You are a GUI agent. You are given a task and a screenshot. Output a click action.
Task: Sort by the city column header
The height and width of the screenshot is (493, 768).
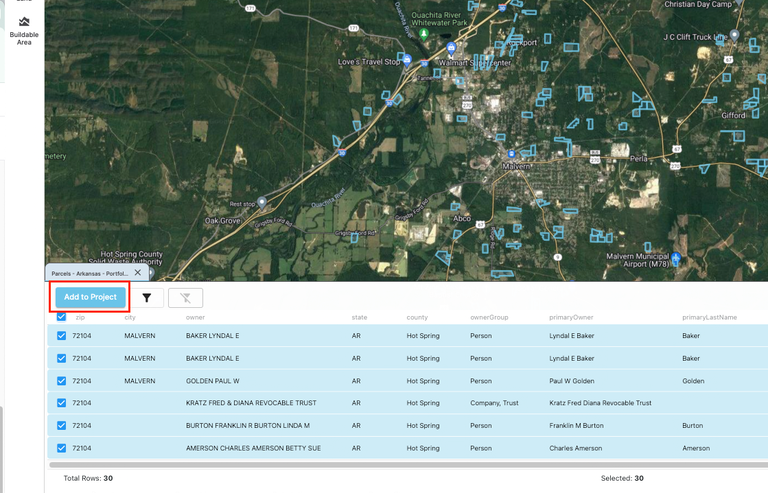130,317
